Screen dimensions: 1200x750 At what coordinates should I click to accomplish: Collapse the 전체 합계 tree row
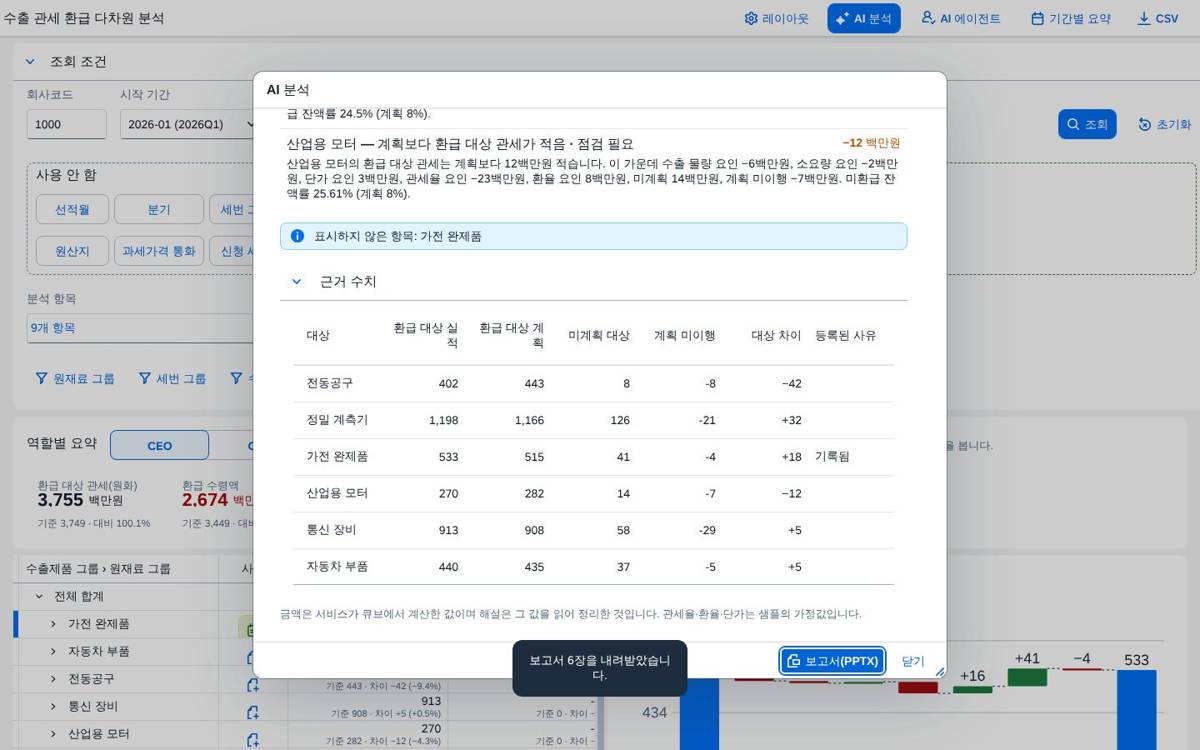pyautogui.click(x=39, y=596)
